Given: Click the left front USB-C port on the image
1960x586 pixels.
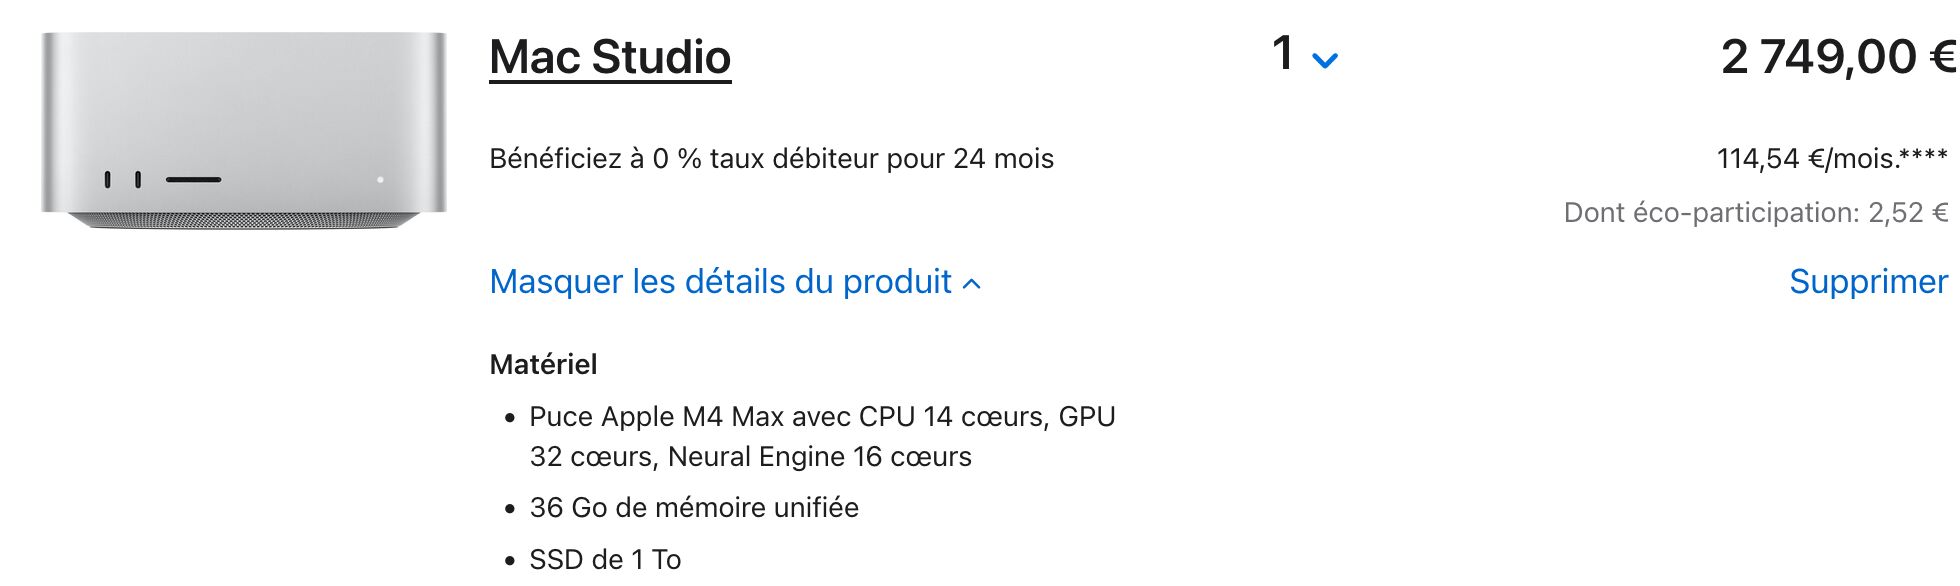Looking at the screenshot, I should click(x=107, y=180).
